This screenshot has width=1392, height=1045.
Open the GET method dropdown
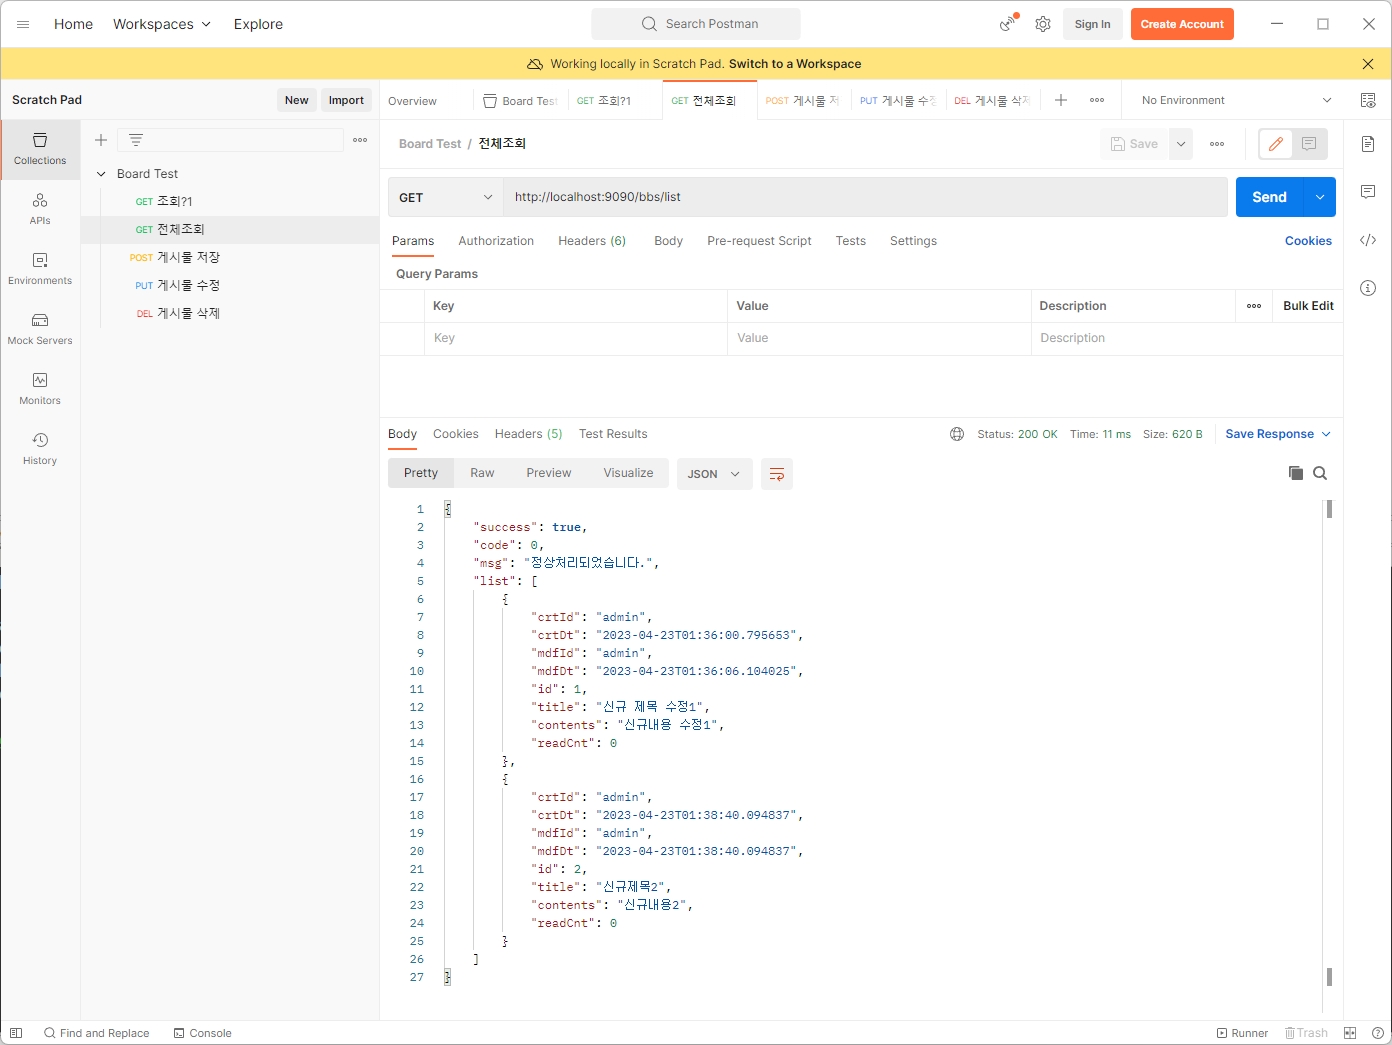click(x=445, y=197)
